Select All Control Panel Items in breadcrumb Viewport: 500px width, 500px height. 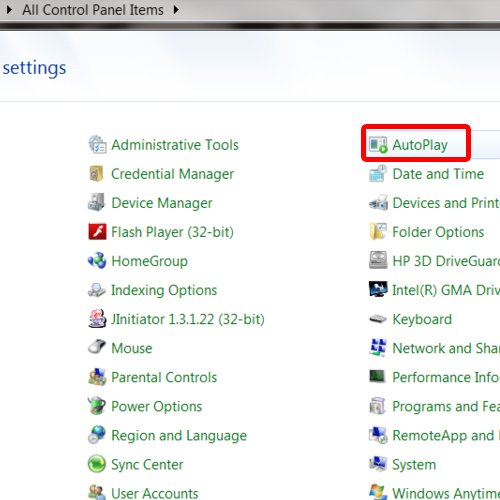coord(93,10)
